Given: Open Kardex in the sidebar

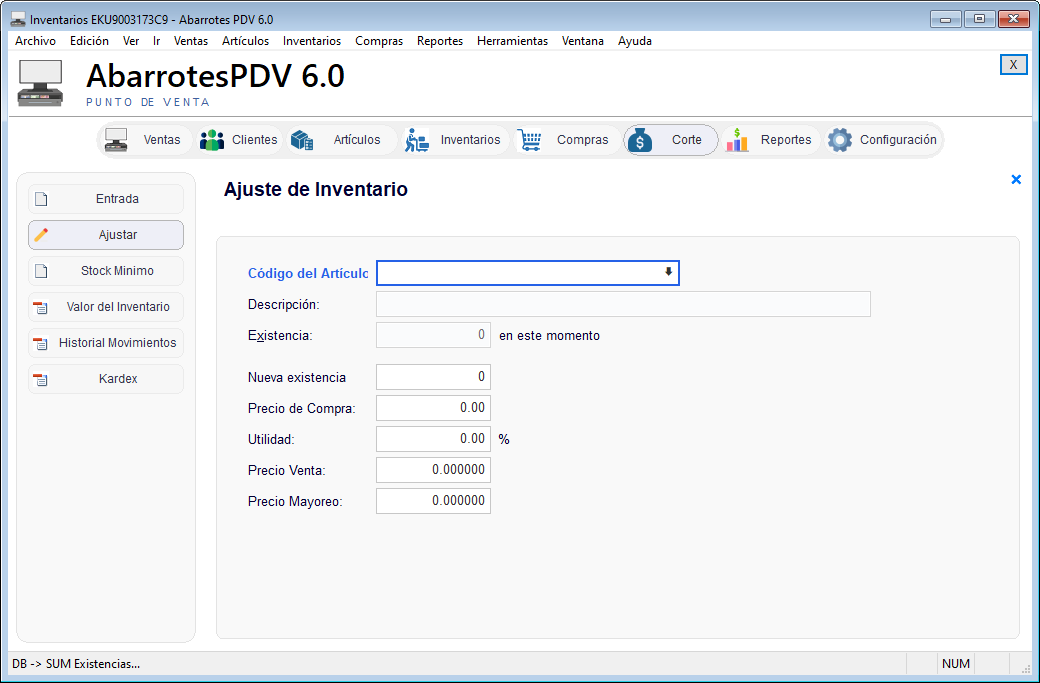Looking at the screenshot, I should (106, 379).
